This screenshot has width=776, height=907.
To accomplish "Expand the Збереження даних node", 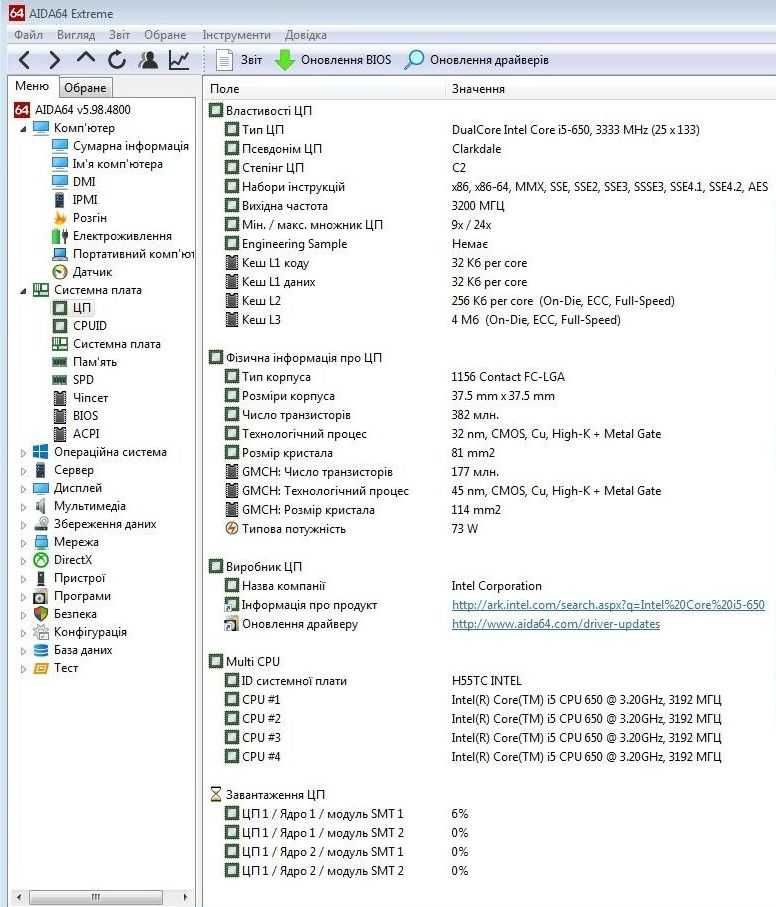I will pyautogui.click(x=23, y=525).
